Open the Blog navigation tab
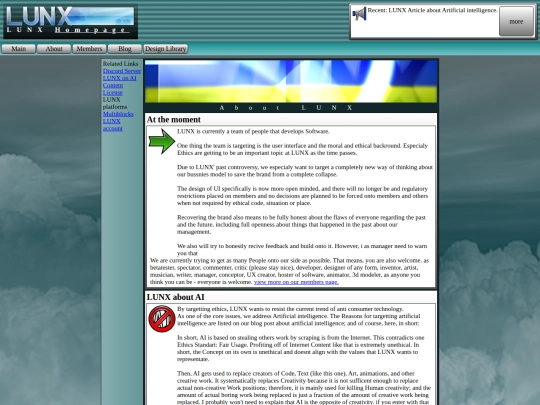This screenshot has height=405, width=540. [125, 49]
